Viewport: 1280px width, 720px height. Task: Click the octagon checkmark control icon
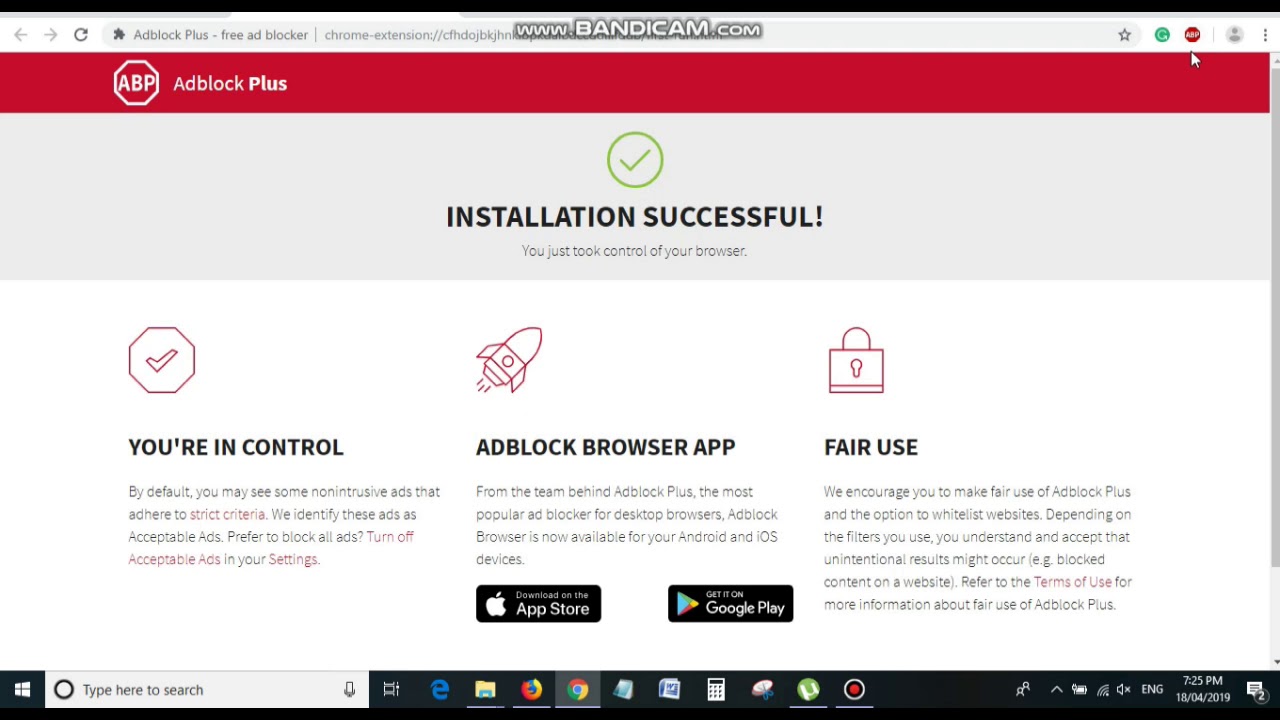tap(162, 360)
